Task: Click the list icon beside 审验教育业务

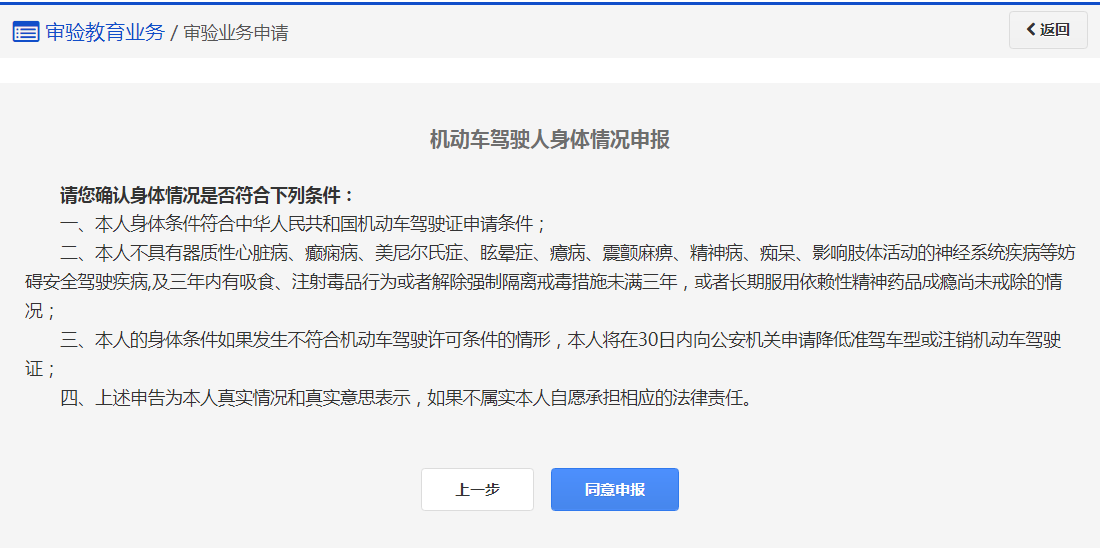Action: [26, 32]
